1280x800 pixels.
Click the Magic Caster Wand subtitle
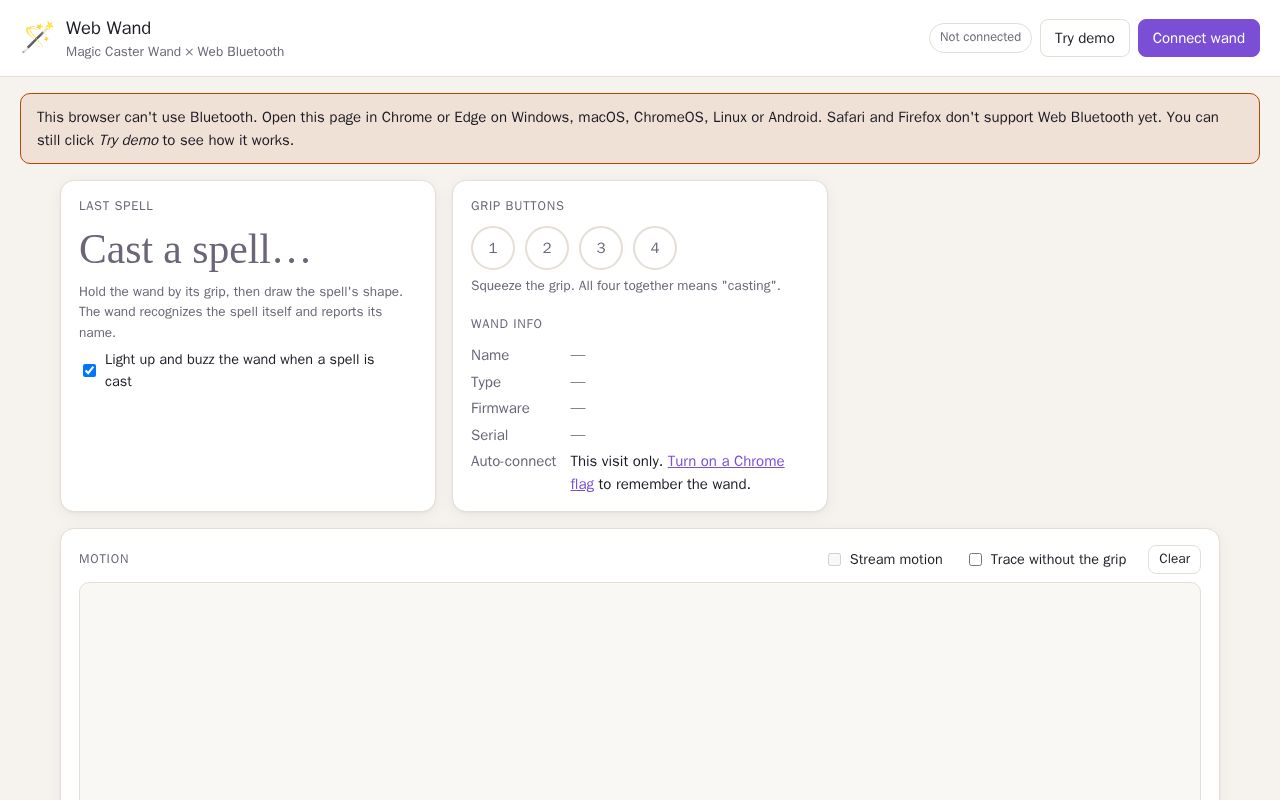click(175, 52)
